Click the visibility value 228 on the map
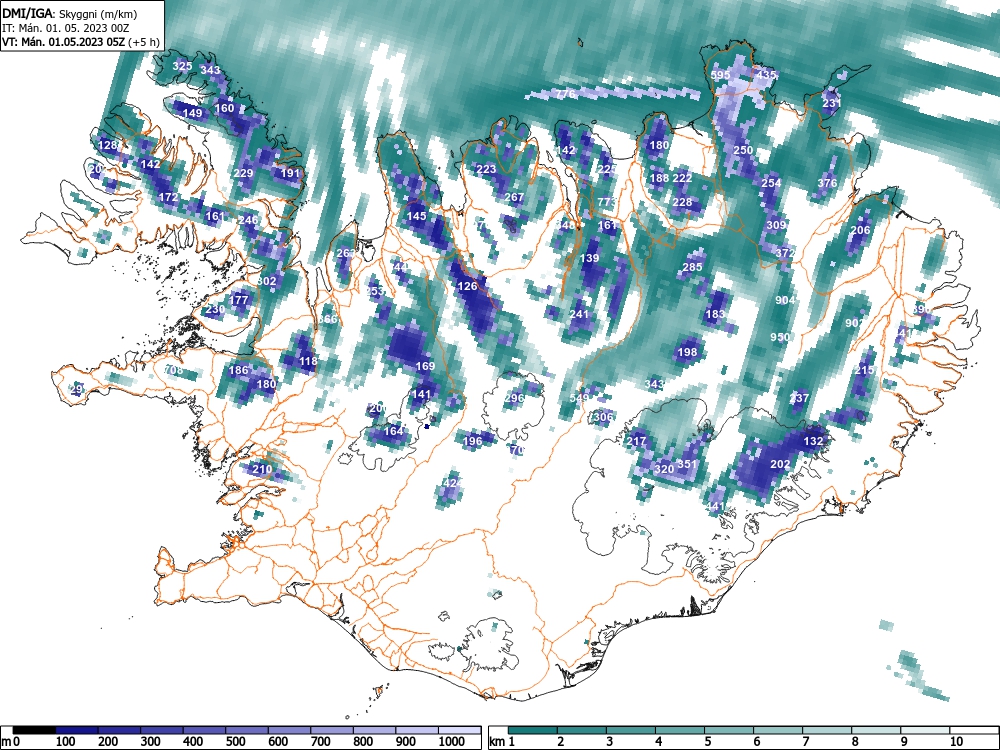This screenshot has height=750, width=1000. coord(682,202)
